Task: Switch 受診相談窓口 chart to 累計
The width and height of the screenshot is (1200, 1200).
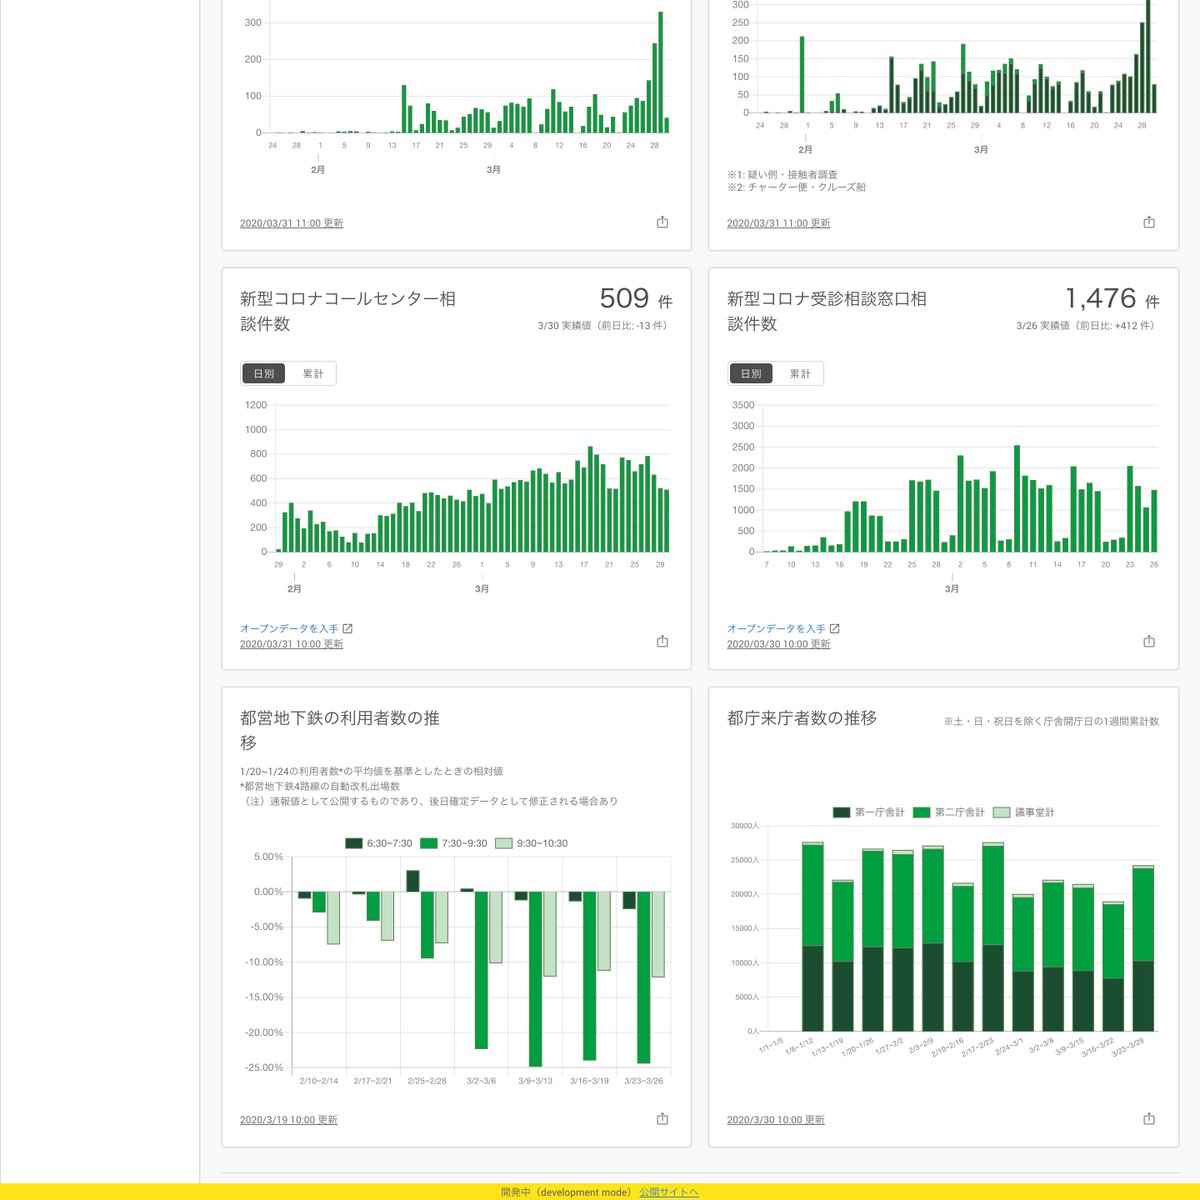Action: (800, 374)
